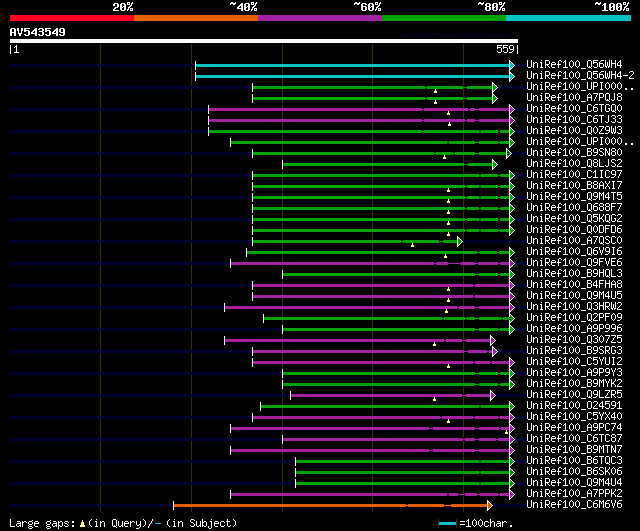Select the UniRef100_Q0DFD6 label
Viewport: 640px width, 531px height.
point(574,230)
